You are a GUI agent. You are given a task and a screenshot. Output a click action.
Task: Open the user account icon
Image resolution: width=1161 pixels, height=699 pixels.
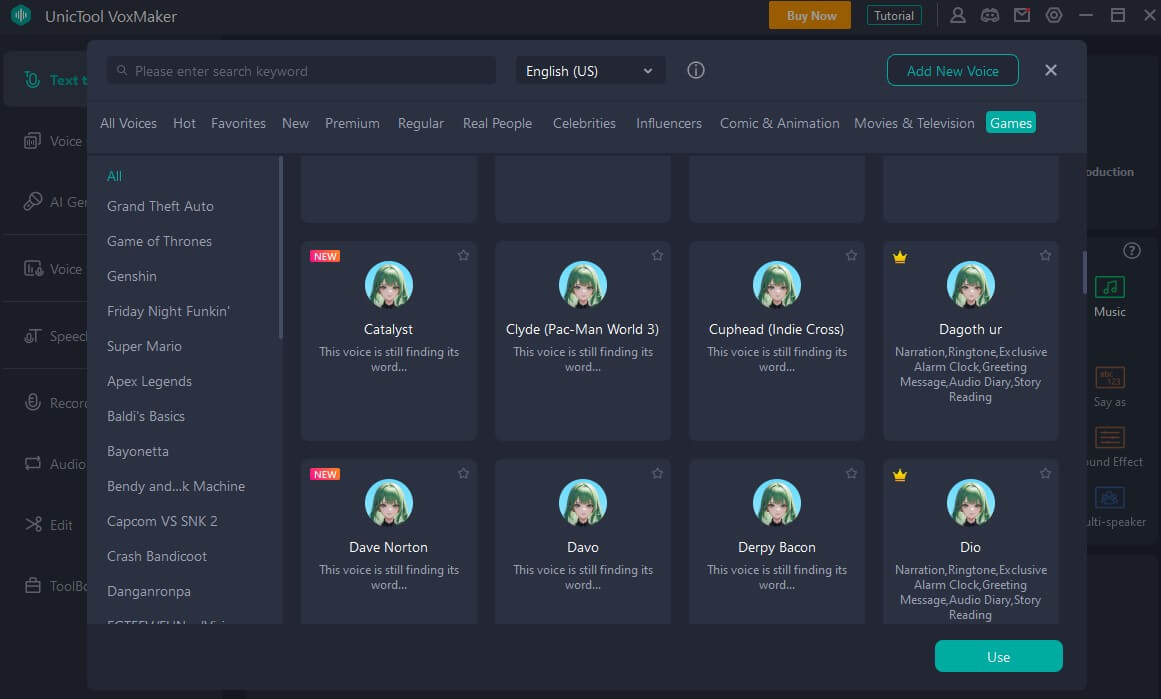[958, 15]
